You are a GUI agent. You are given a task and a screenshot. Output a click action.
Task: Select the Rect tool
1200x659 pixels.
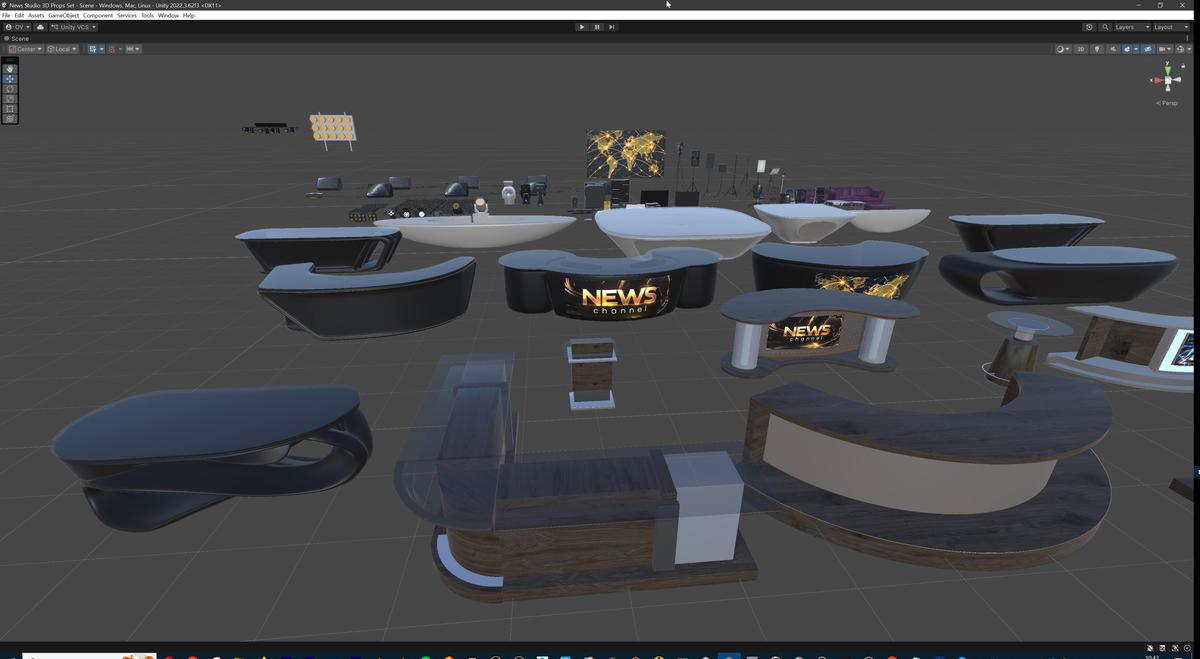click(10, 108)
